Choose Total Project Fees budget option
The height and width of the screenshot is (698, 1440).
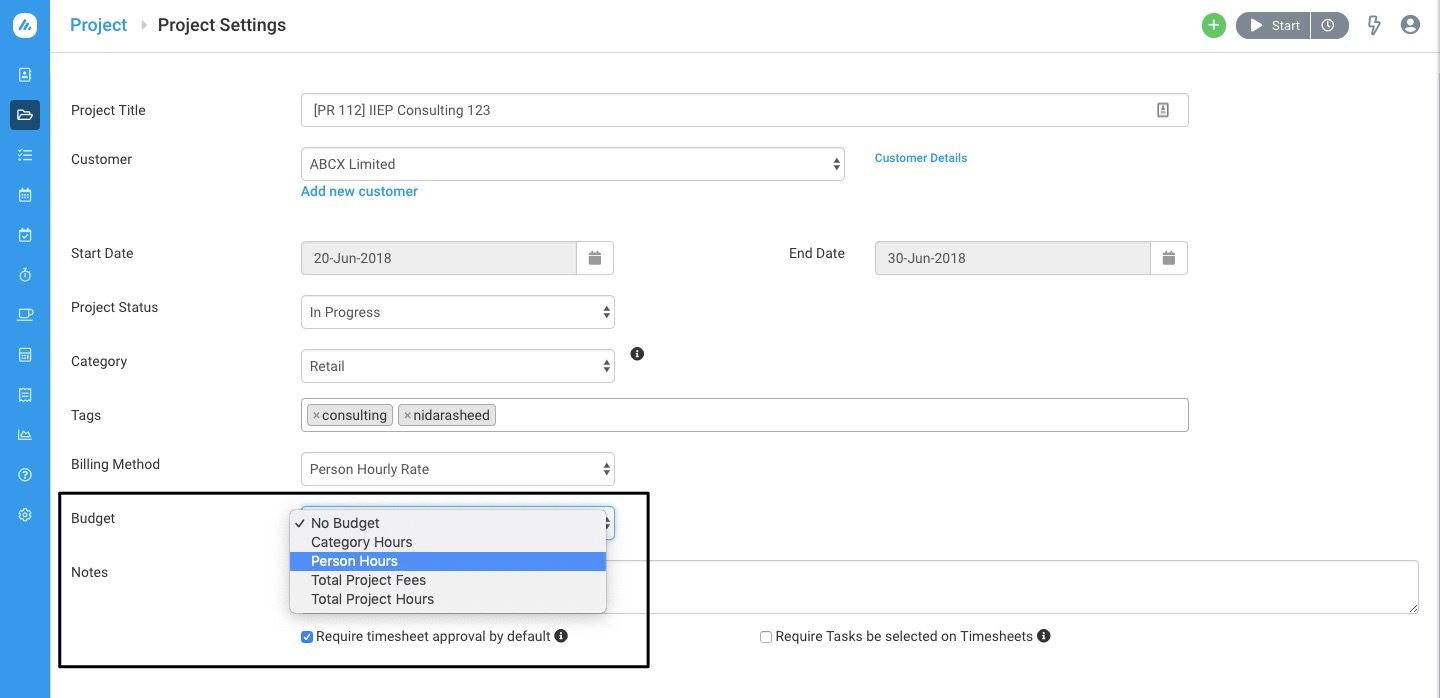point(368,580)
